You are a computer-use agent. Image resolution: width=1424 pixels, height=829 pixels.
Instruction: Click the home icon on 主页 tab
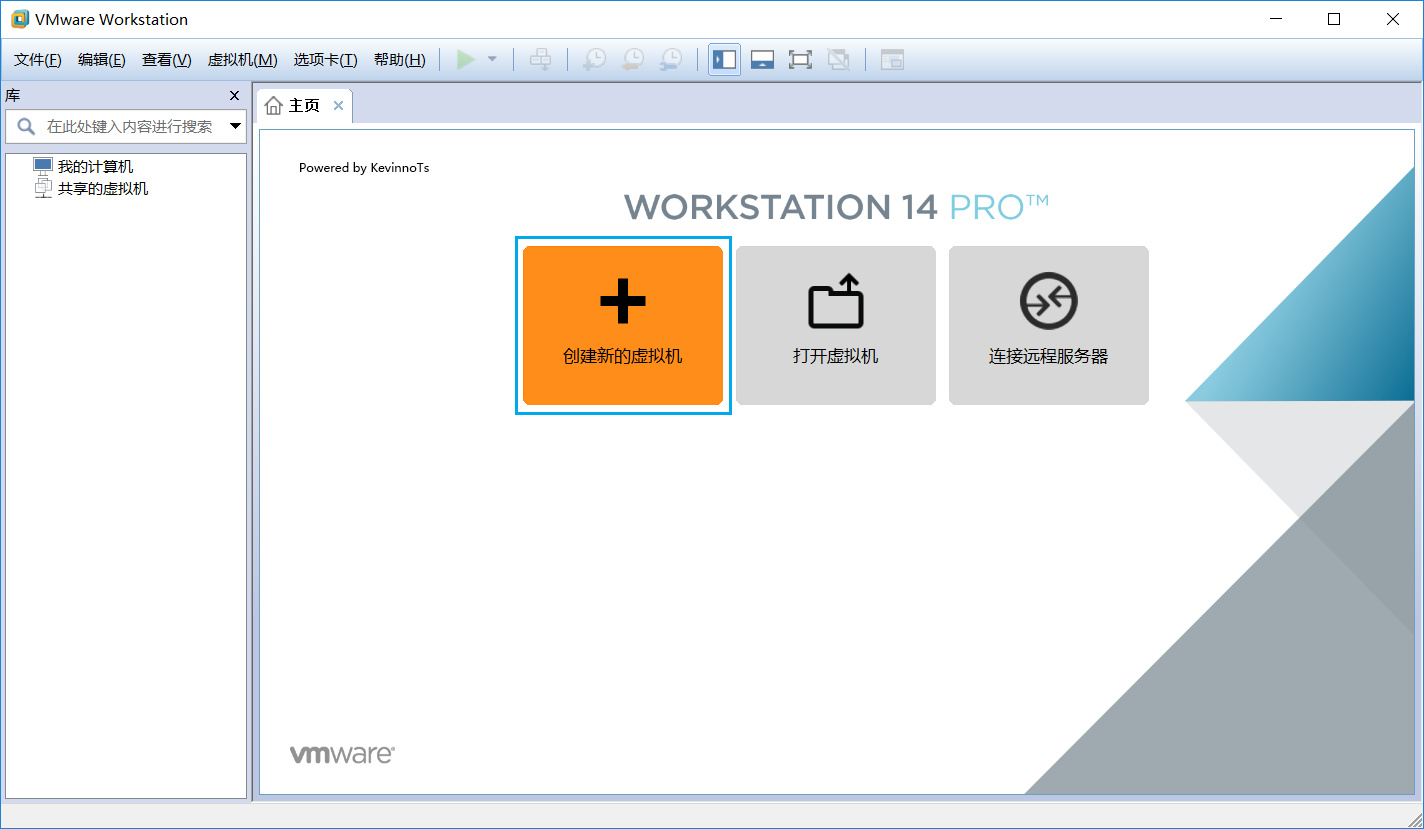pyautogui.click(x=274, y=106)
